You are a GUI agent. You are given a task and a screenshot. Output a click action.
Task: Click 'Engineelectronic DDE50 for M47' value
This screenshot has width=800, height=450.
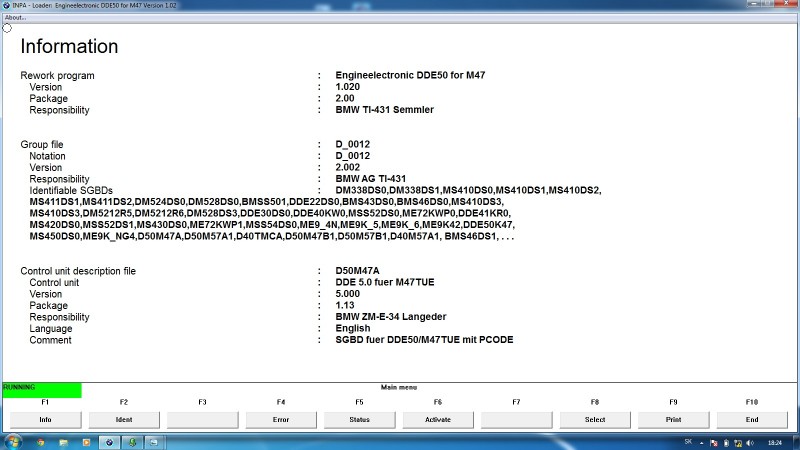pyautogui.click(x=410, y=75)
